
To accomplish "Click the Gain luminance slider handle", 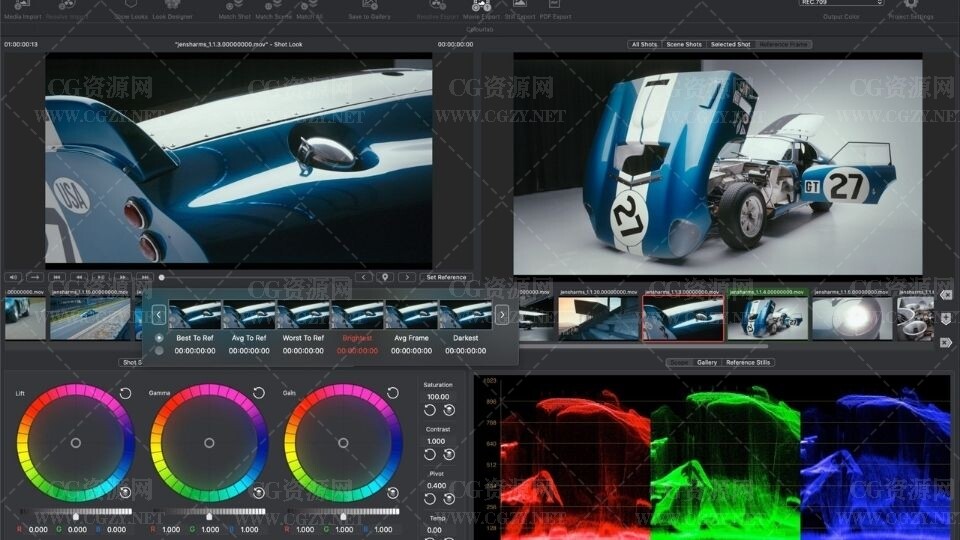I will (x=343, y=516).
